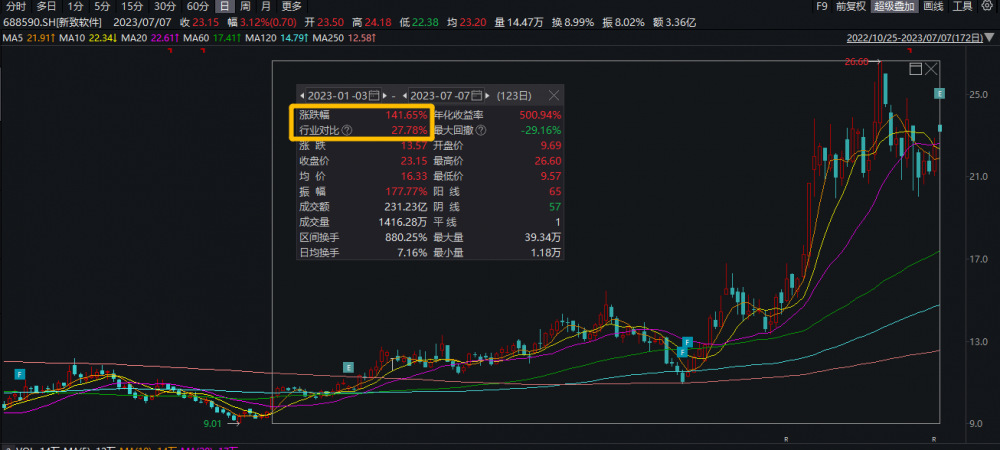Select the 日 daily K-line tab

coord(224,6)
